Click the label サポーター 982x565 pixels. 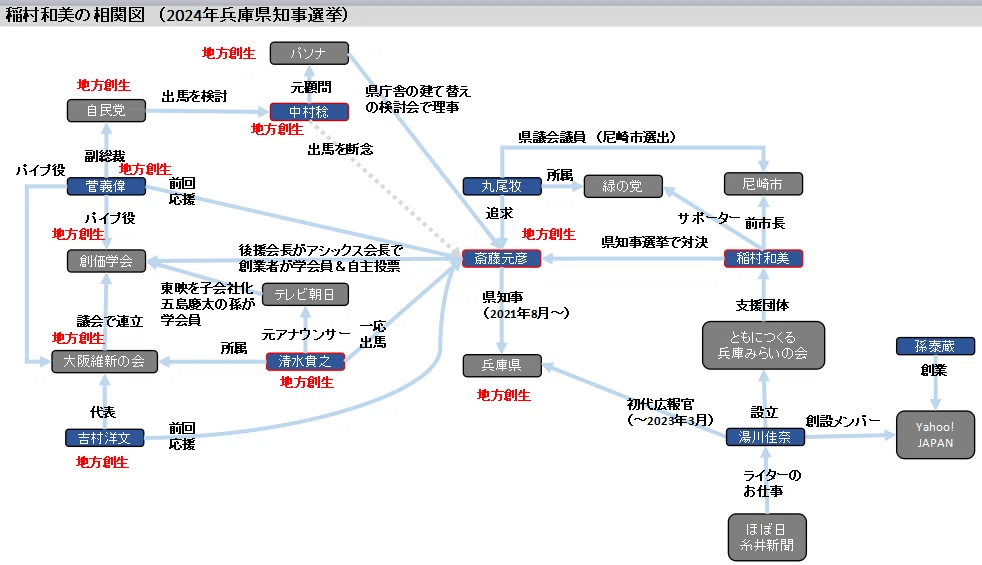coord(708,218)
